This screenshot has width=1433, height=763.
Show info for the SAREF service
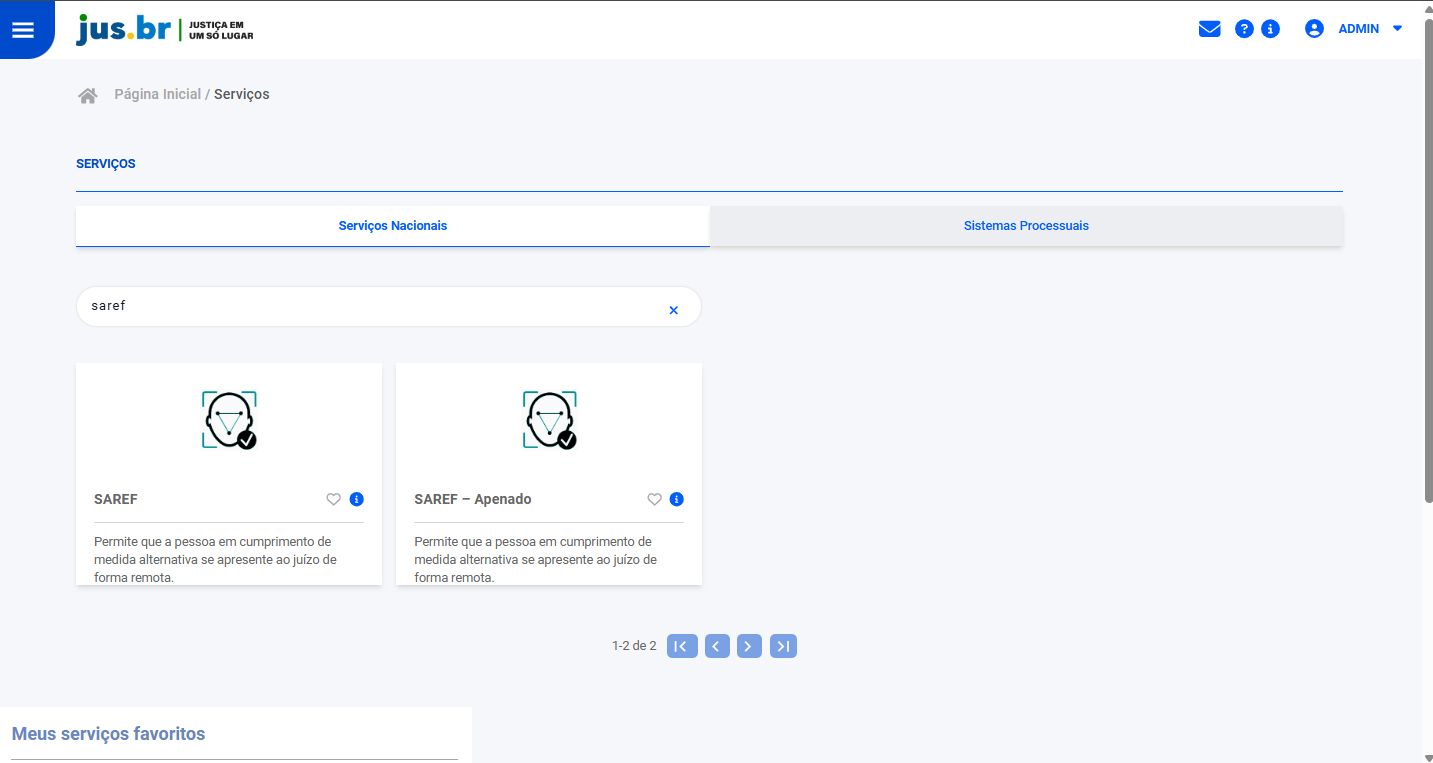click(x=357, y=499)
